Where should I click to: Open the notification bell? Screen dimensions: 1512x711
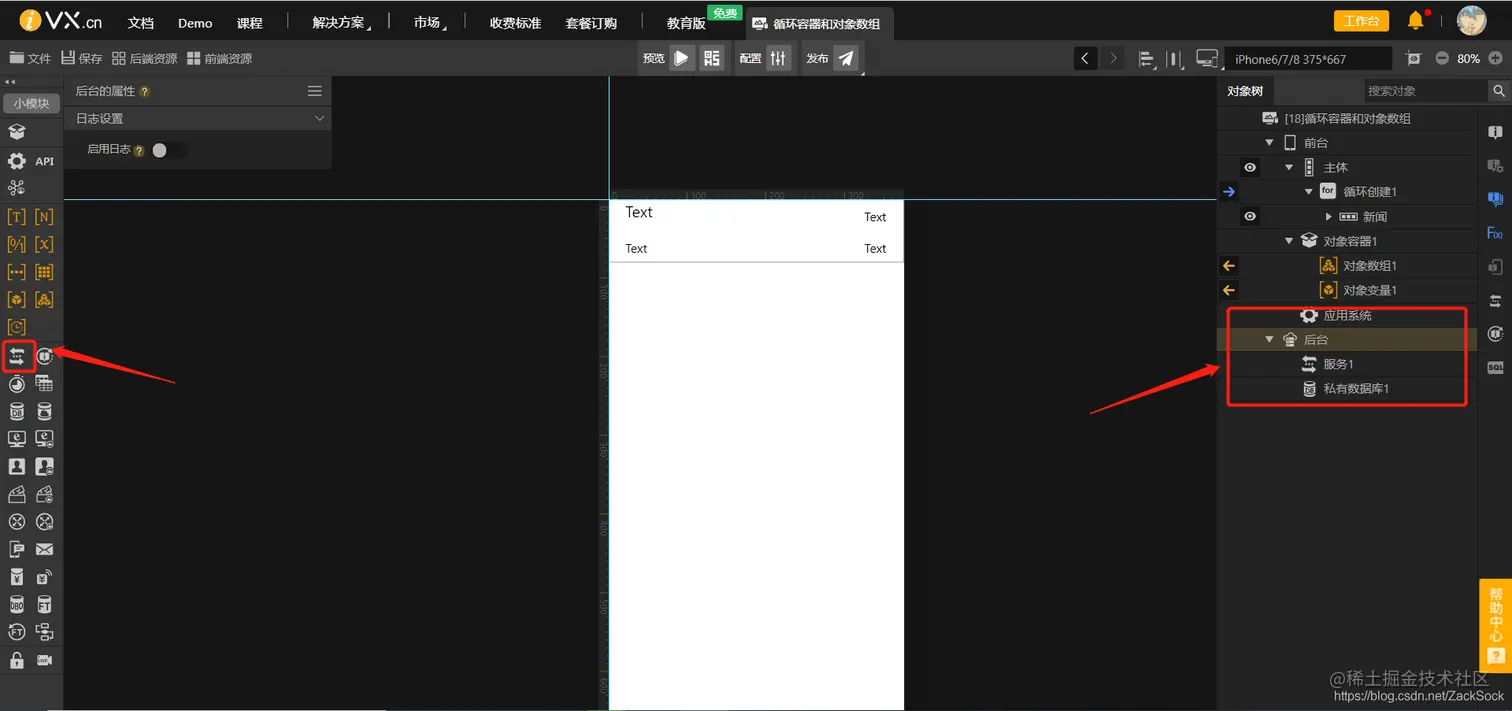pos(1415,20)
